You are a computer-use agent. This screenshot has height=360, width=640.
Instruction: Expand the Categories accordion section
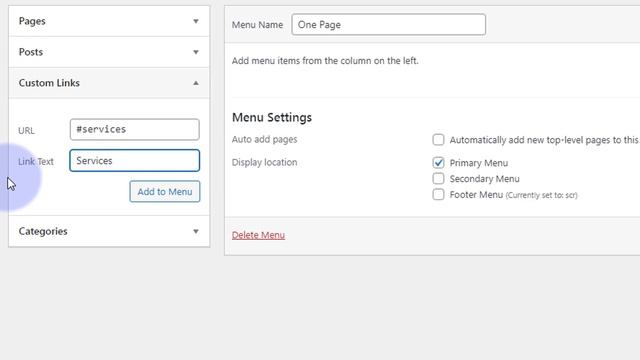click(109, 231)
